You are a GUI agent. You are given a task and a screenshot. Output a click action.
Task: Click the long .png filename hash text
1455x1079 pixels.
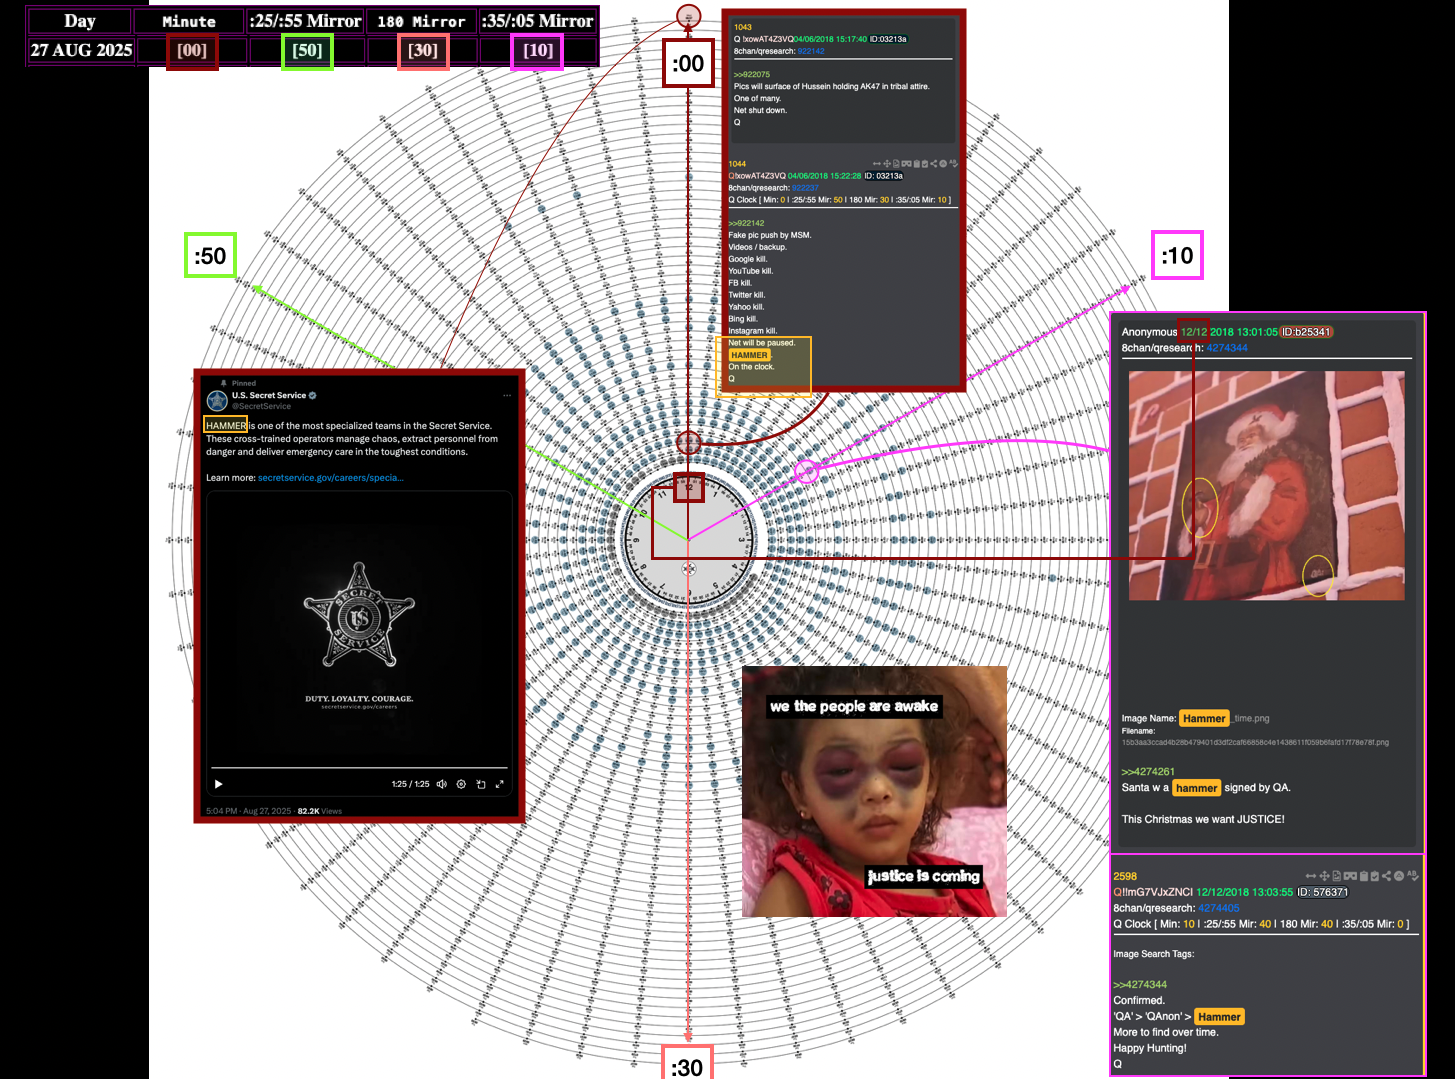point(1255,742)
